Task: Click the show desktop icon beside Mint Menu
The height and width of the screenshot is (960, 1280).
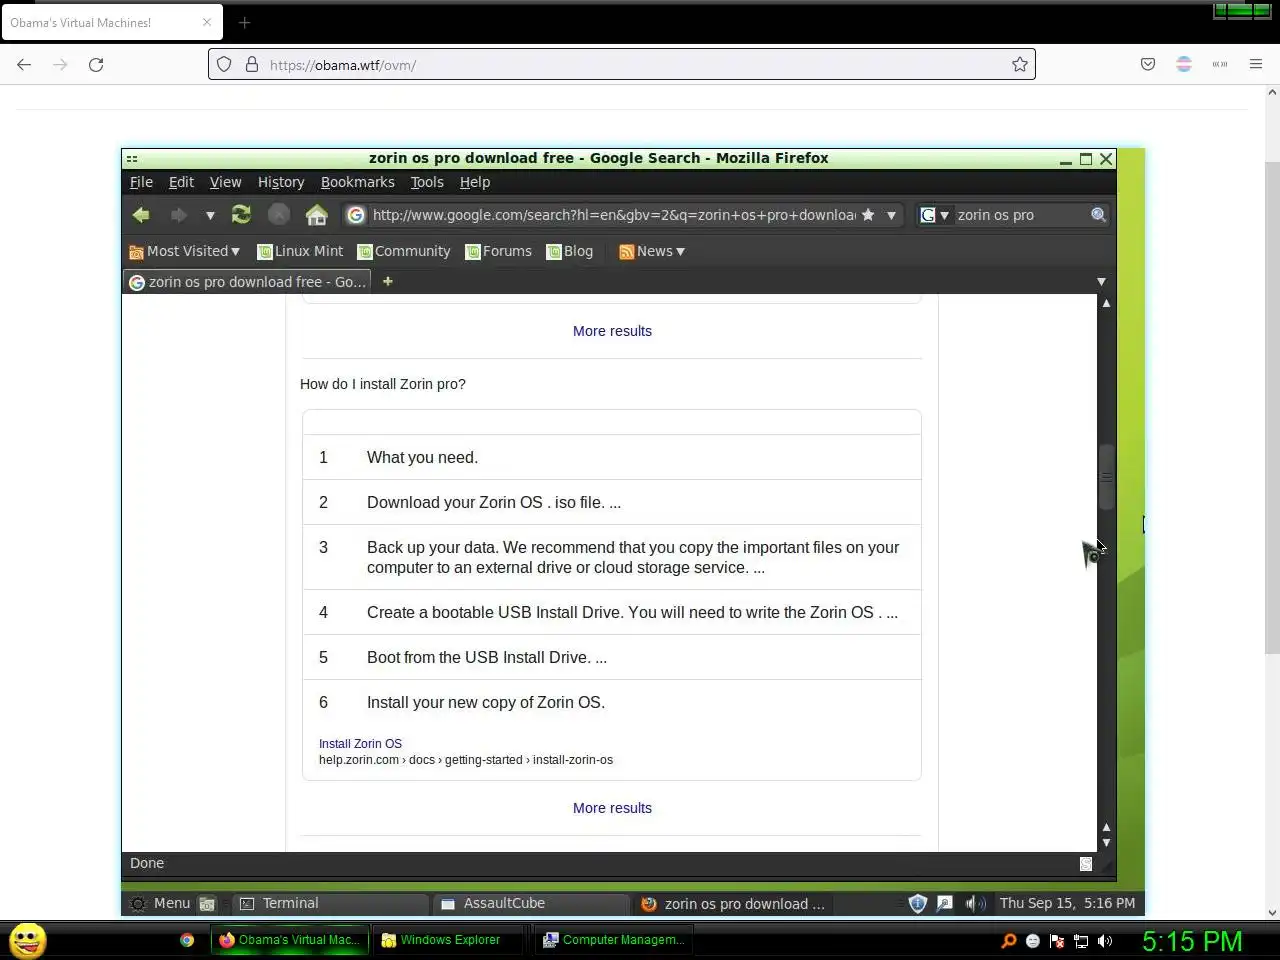Action: pos(207,904)
